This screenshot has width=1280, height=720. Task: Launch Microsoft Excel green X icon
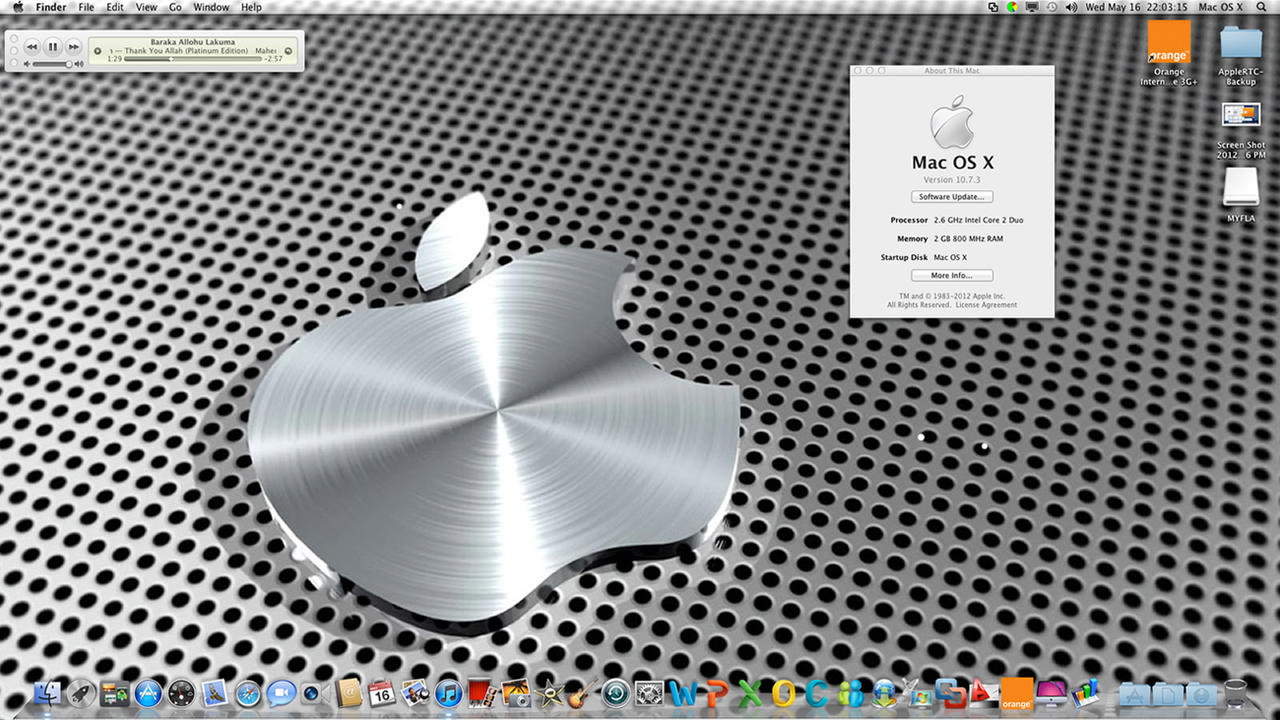[750, 692]
